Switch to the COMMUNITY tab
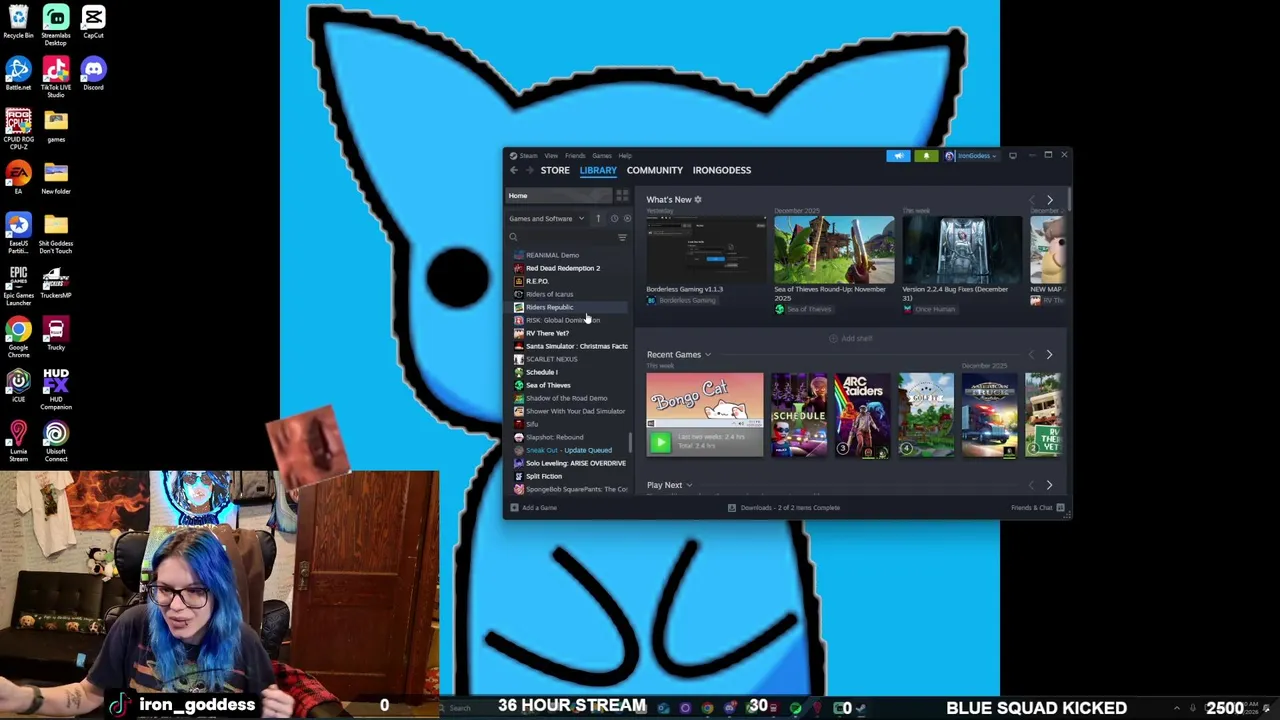1280x720 pixels. click(x=655, y=170)
